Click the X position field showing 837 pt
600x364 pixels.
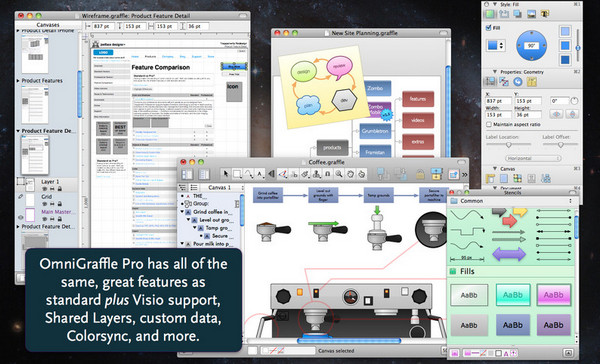(498, 101)
